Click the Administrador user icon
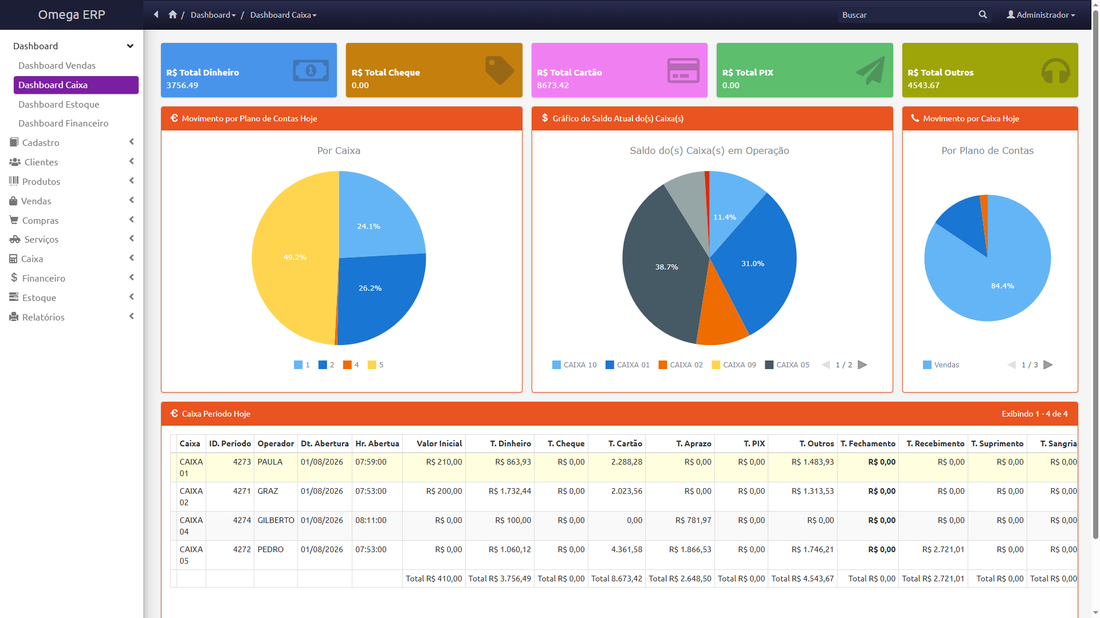 pos(1011,15)
